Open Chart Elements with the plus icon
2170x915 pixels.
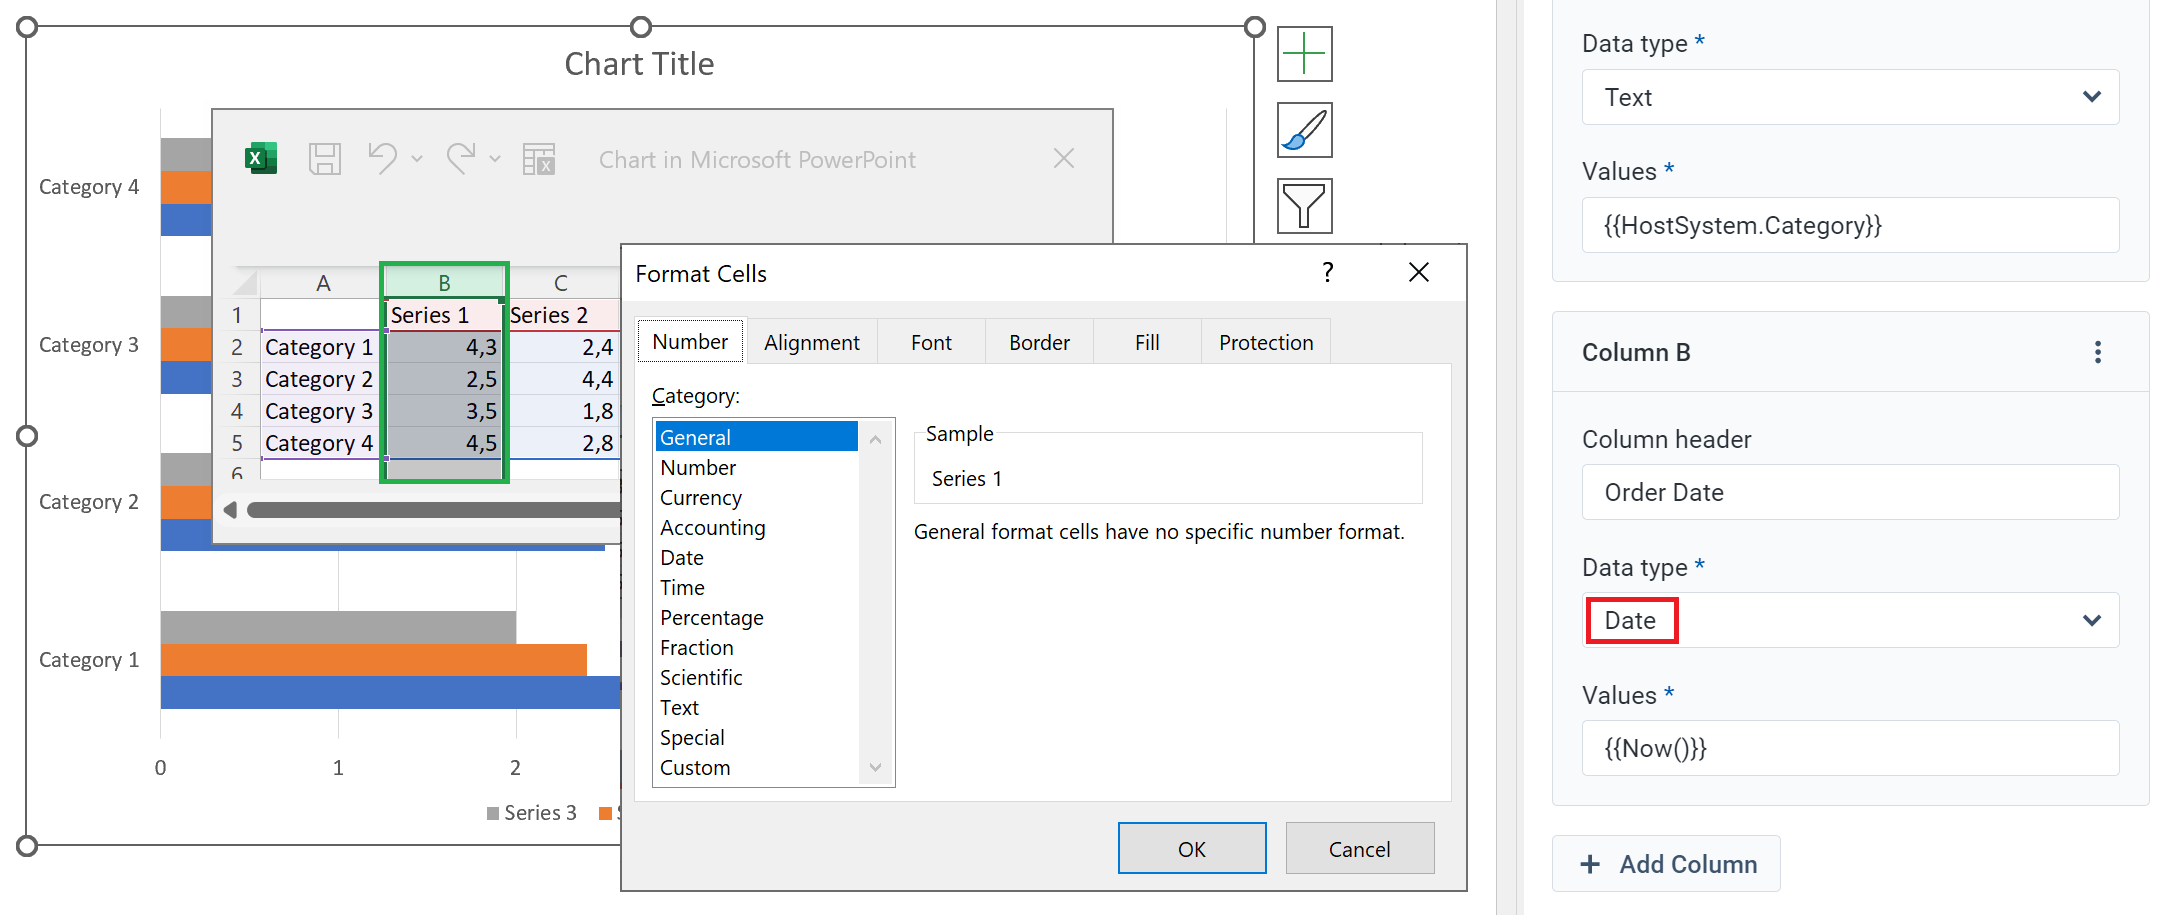coord(1303,54)
